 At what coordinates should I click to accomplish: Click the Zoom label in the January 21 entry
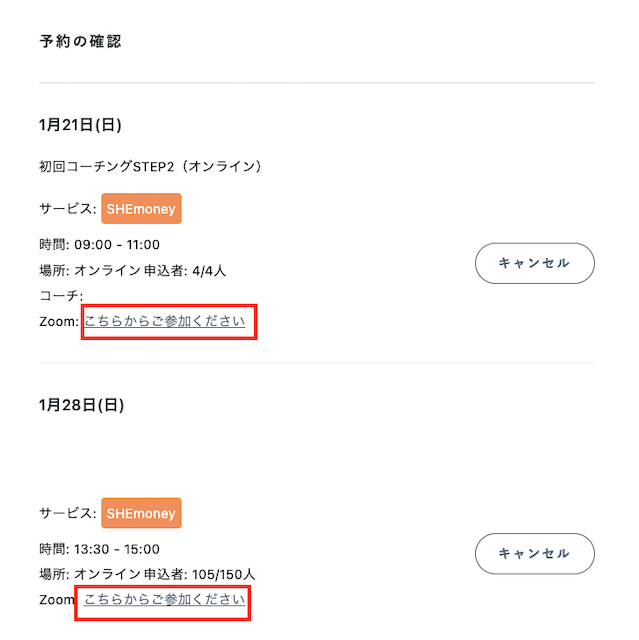[59, 321]
